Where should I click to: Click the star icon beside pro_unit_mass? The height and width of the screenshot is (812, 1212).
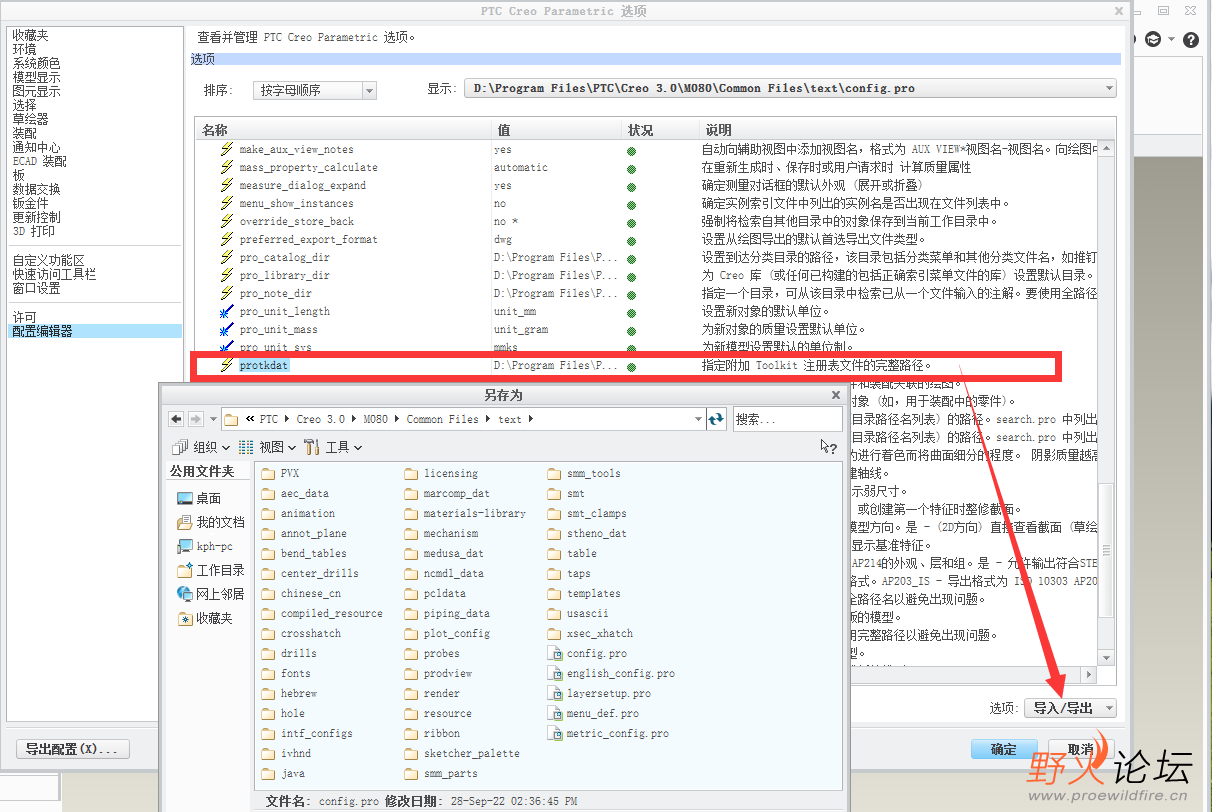tap(227, 329)
